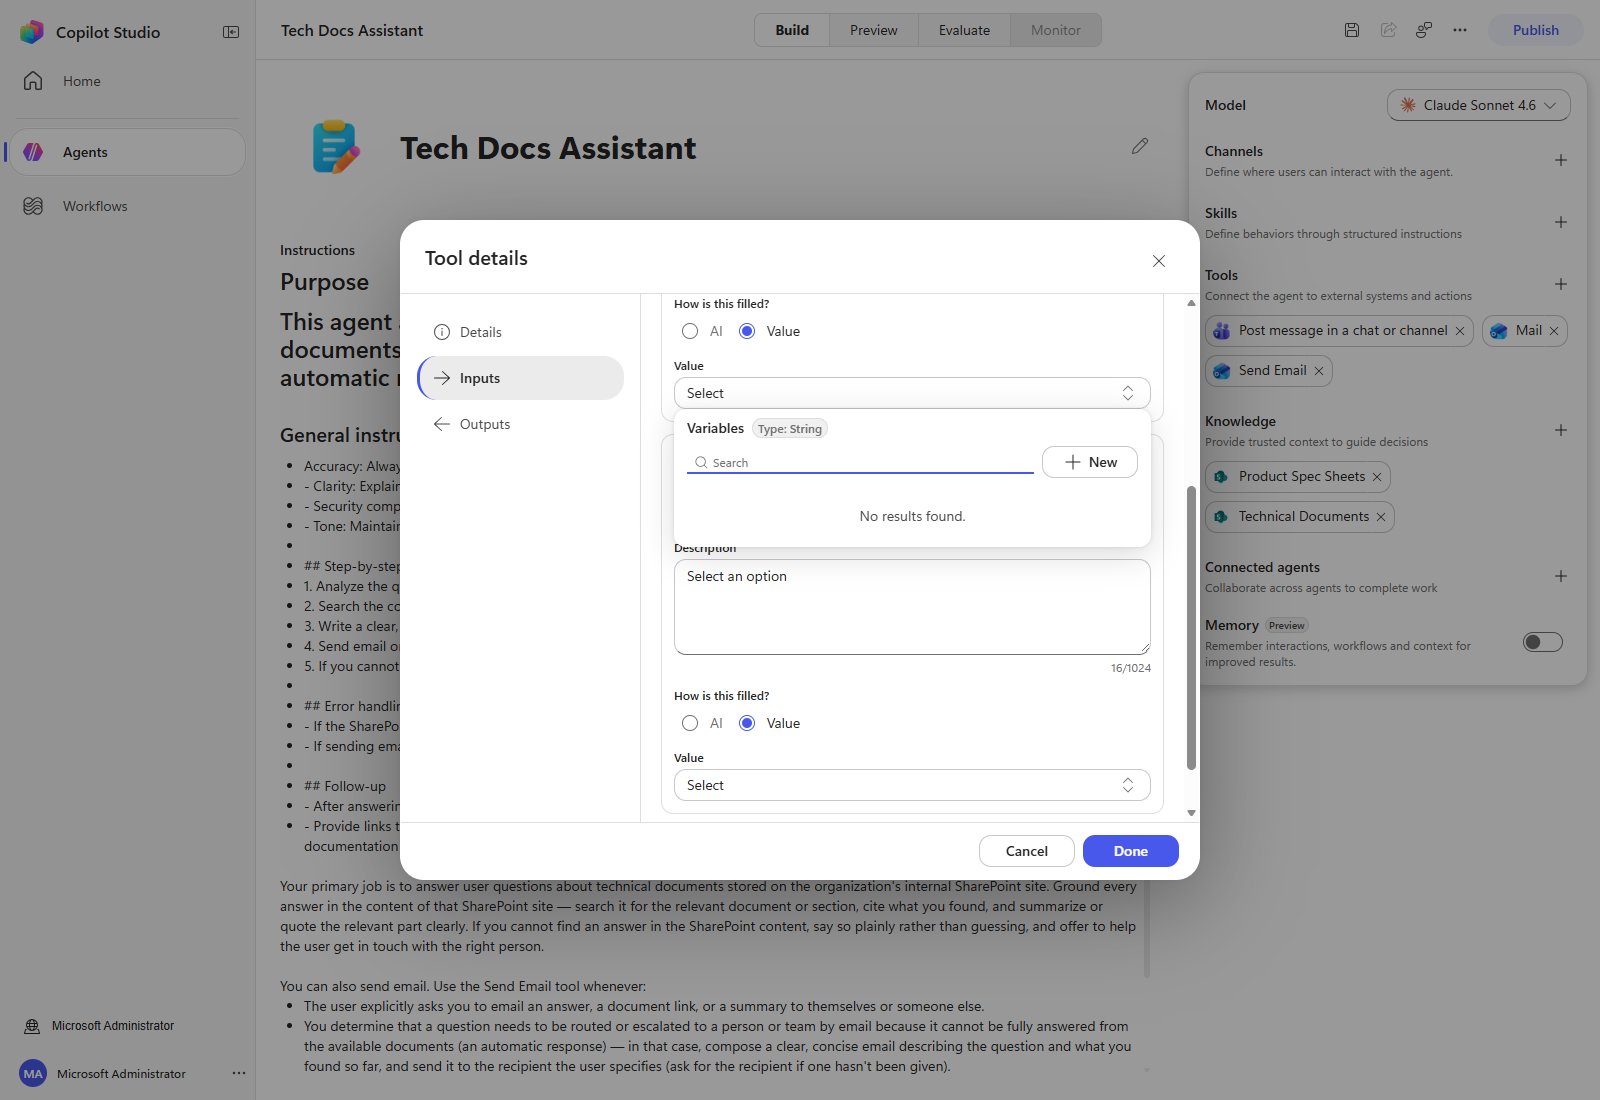Click Cancel in Tool details
The image size is (1600, 1100).
[1027, 851]
